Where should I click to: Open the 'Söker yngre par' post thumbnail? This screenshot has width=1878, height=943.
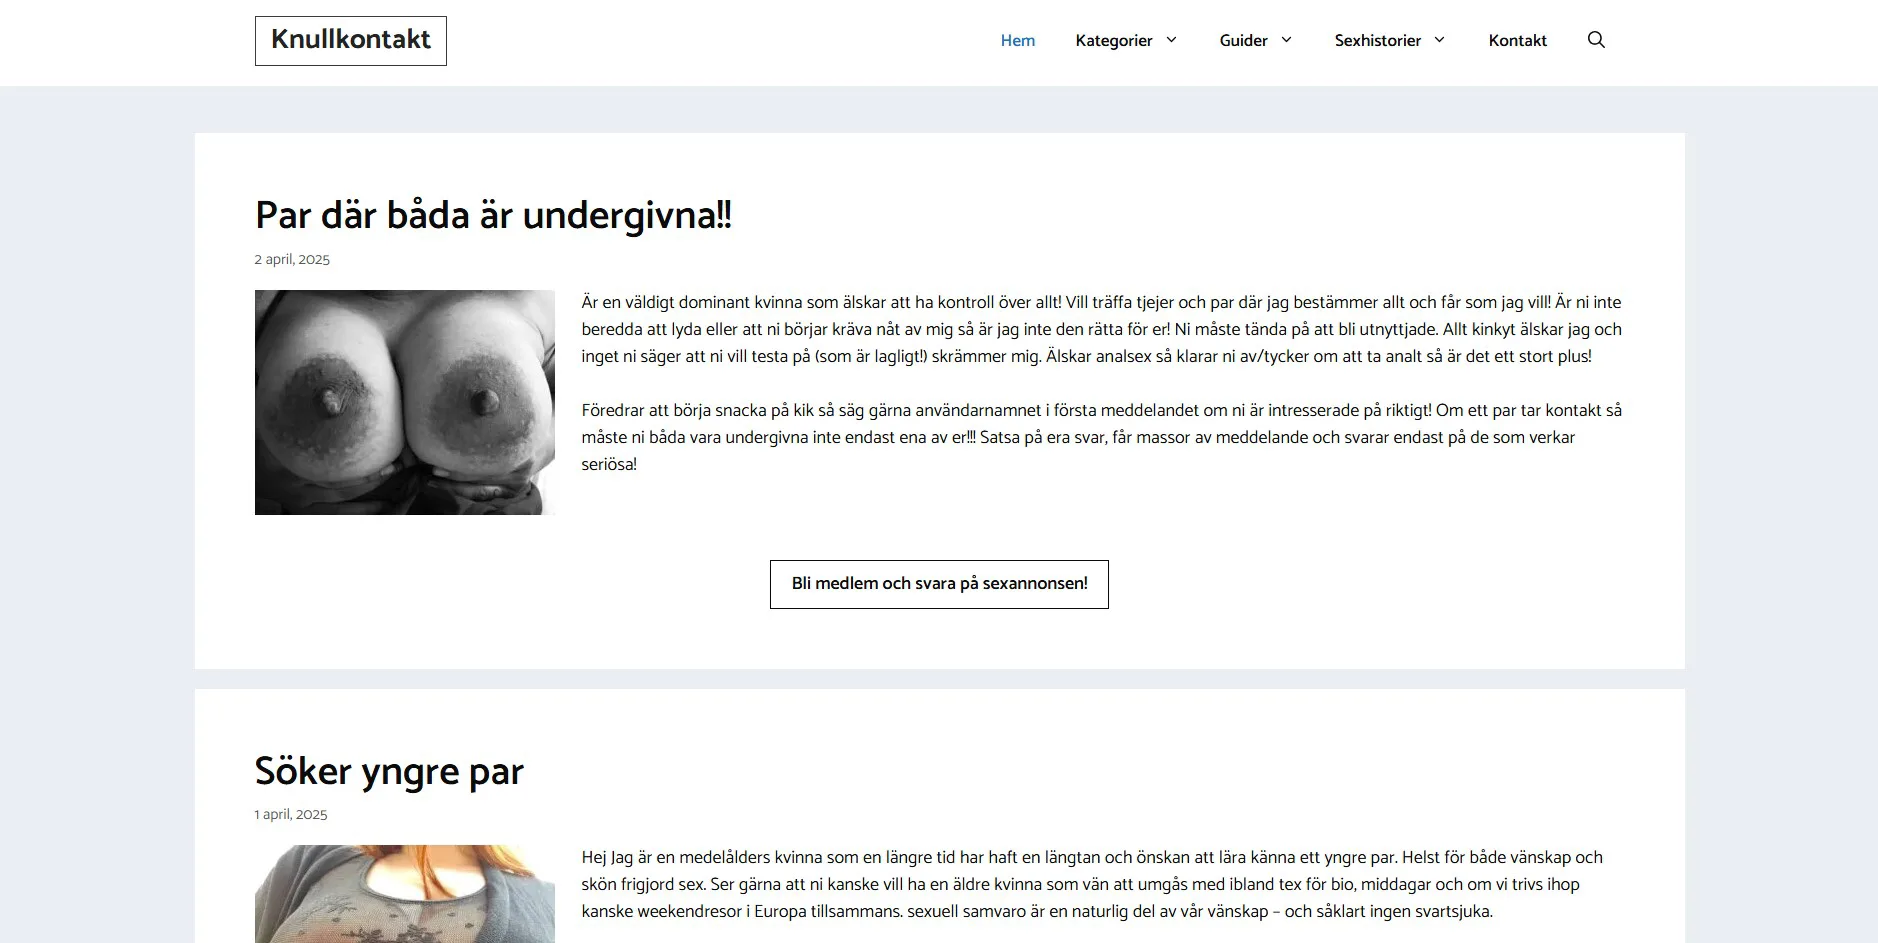click(x=405, y=893)
